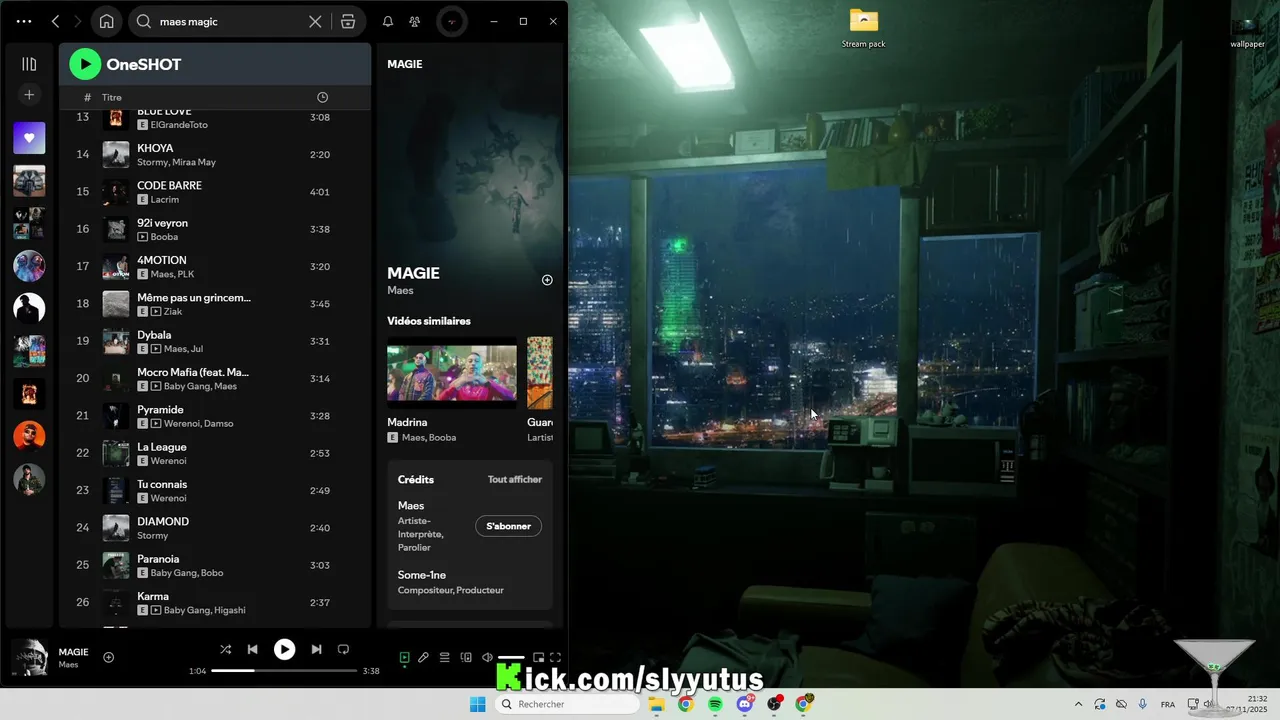Open the Windows Start menu

pos(478,704)
